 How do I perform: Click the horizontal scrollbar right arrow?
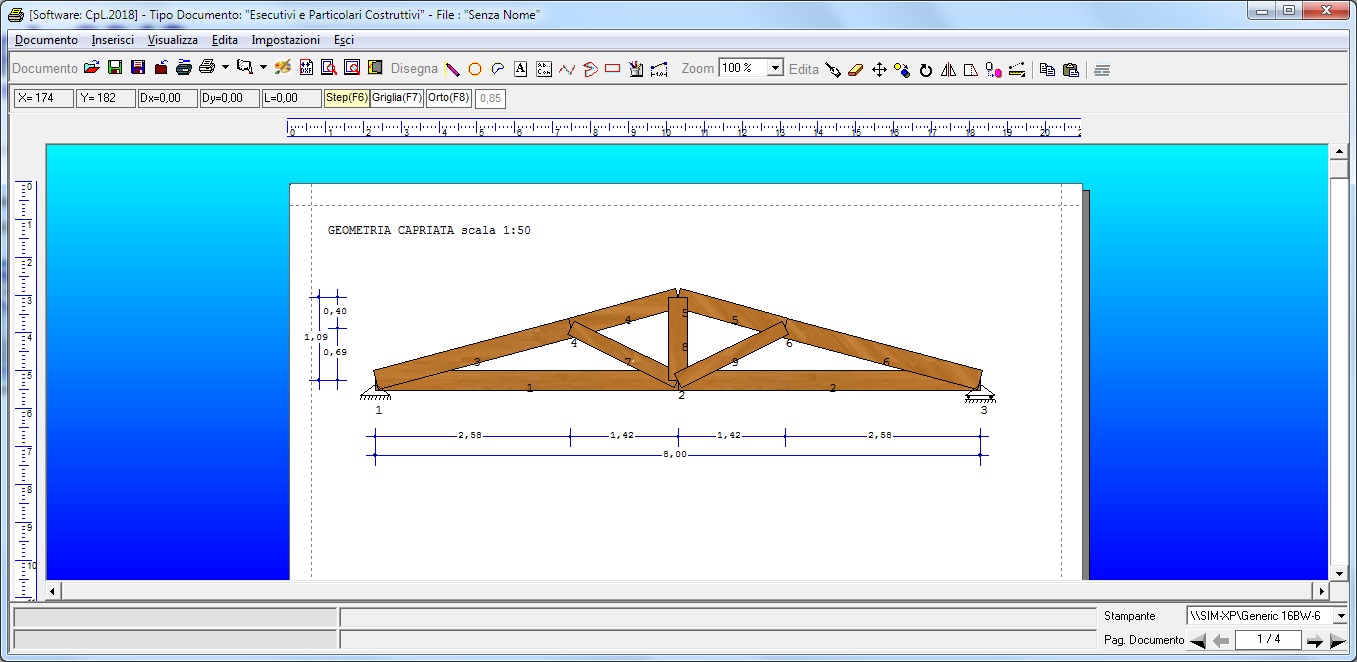(x=1322, y=591)
